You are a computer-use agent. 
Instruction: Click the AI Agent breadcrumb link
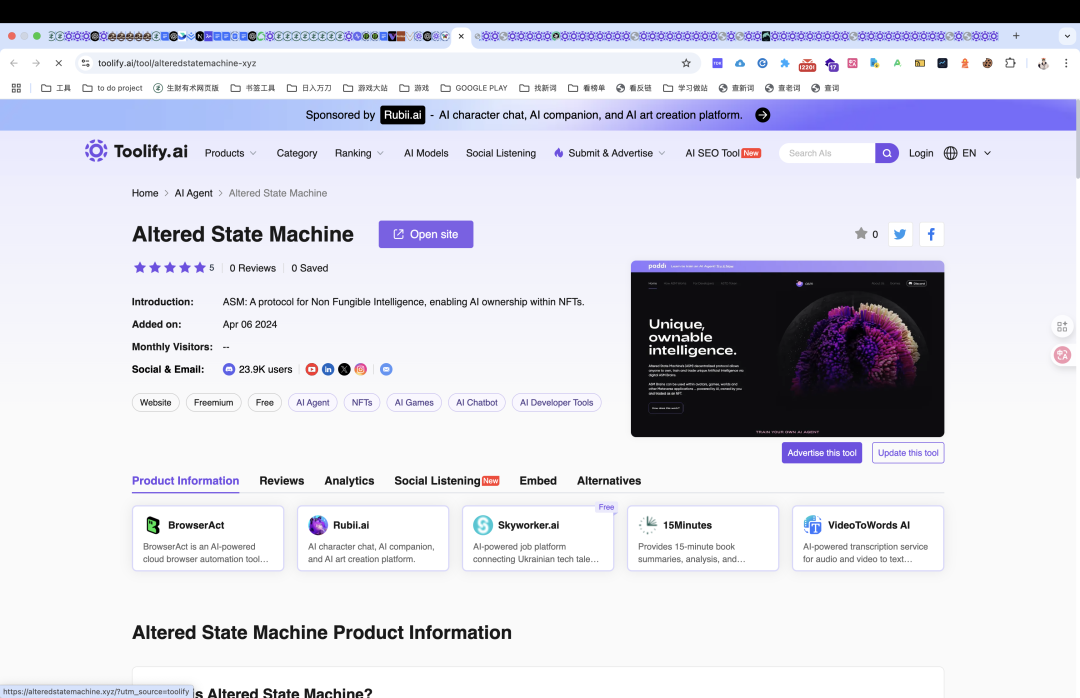tap(194, 193)
